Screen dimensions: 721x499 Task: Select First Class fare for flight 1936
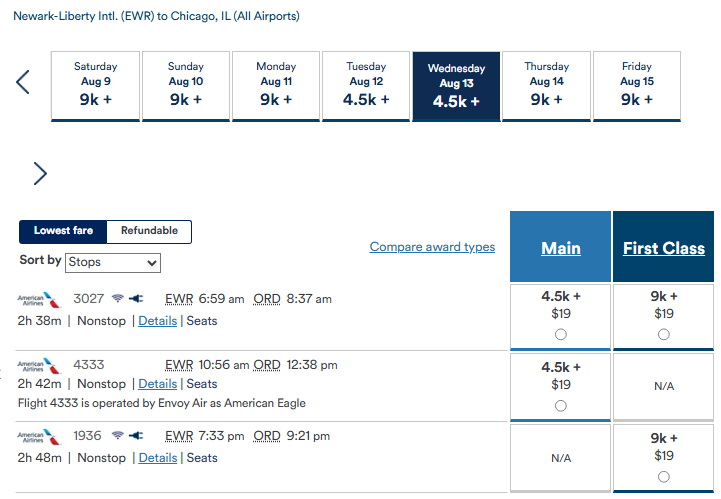point(664,477)
